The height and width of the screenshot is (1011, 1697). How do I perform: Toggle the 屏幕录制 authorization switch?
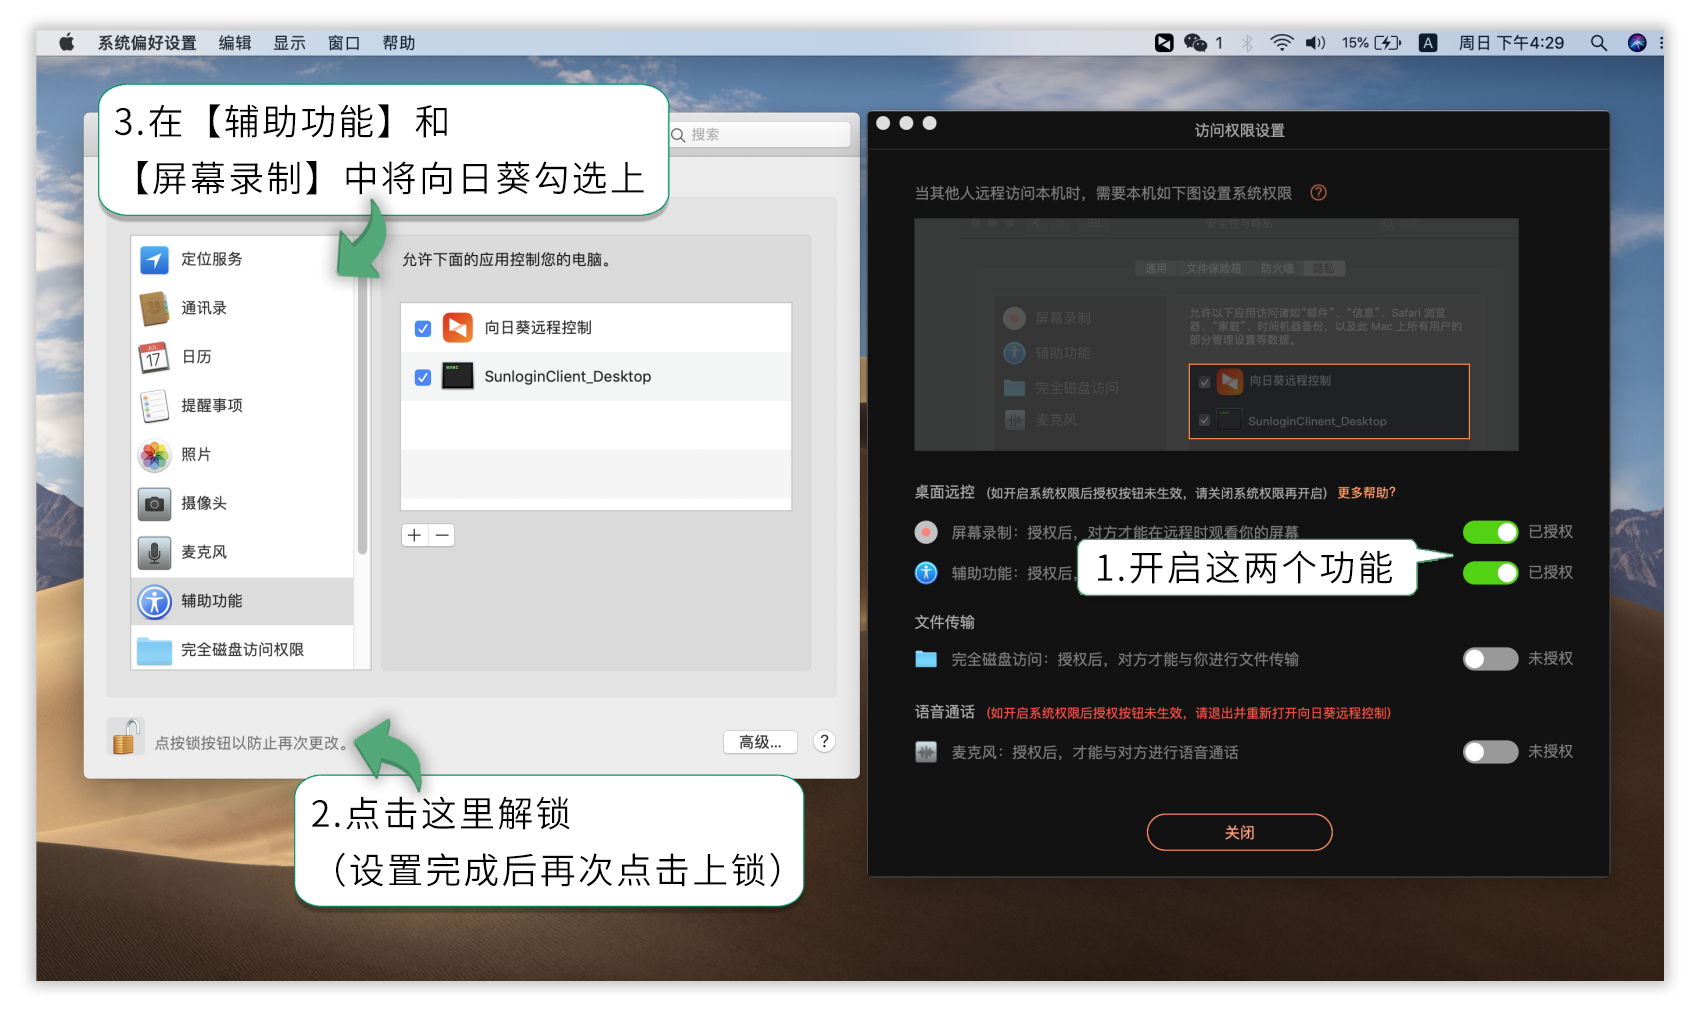coord(1490,532)
